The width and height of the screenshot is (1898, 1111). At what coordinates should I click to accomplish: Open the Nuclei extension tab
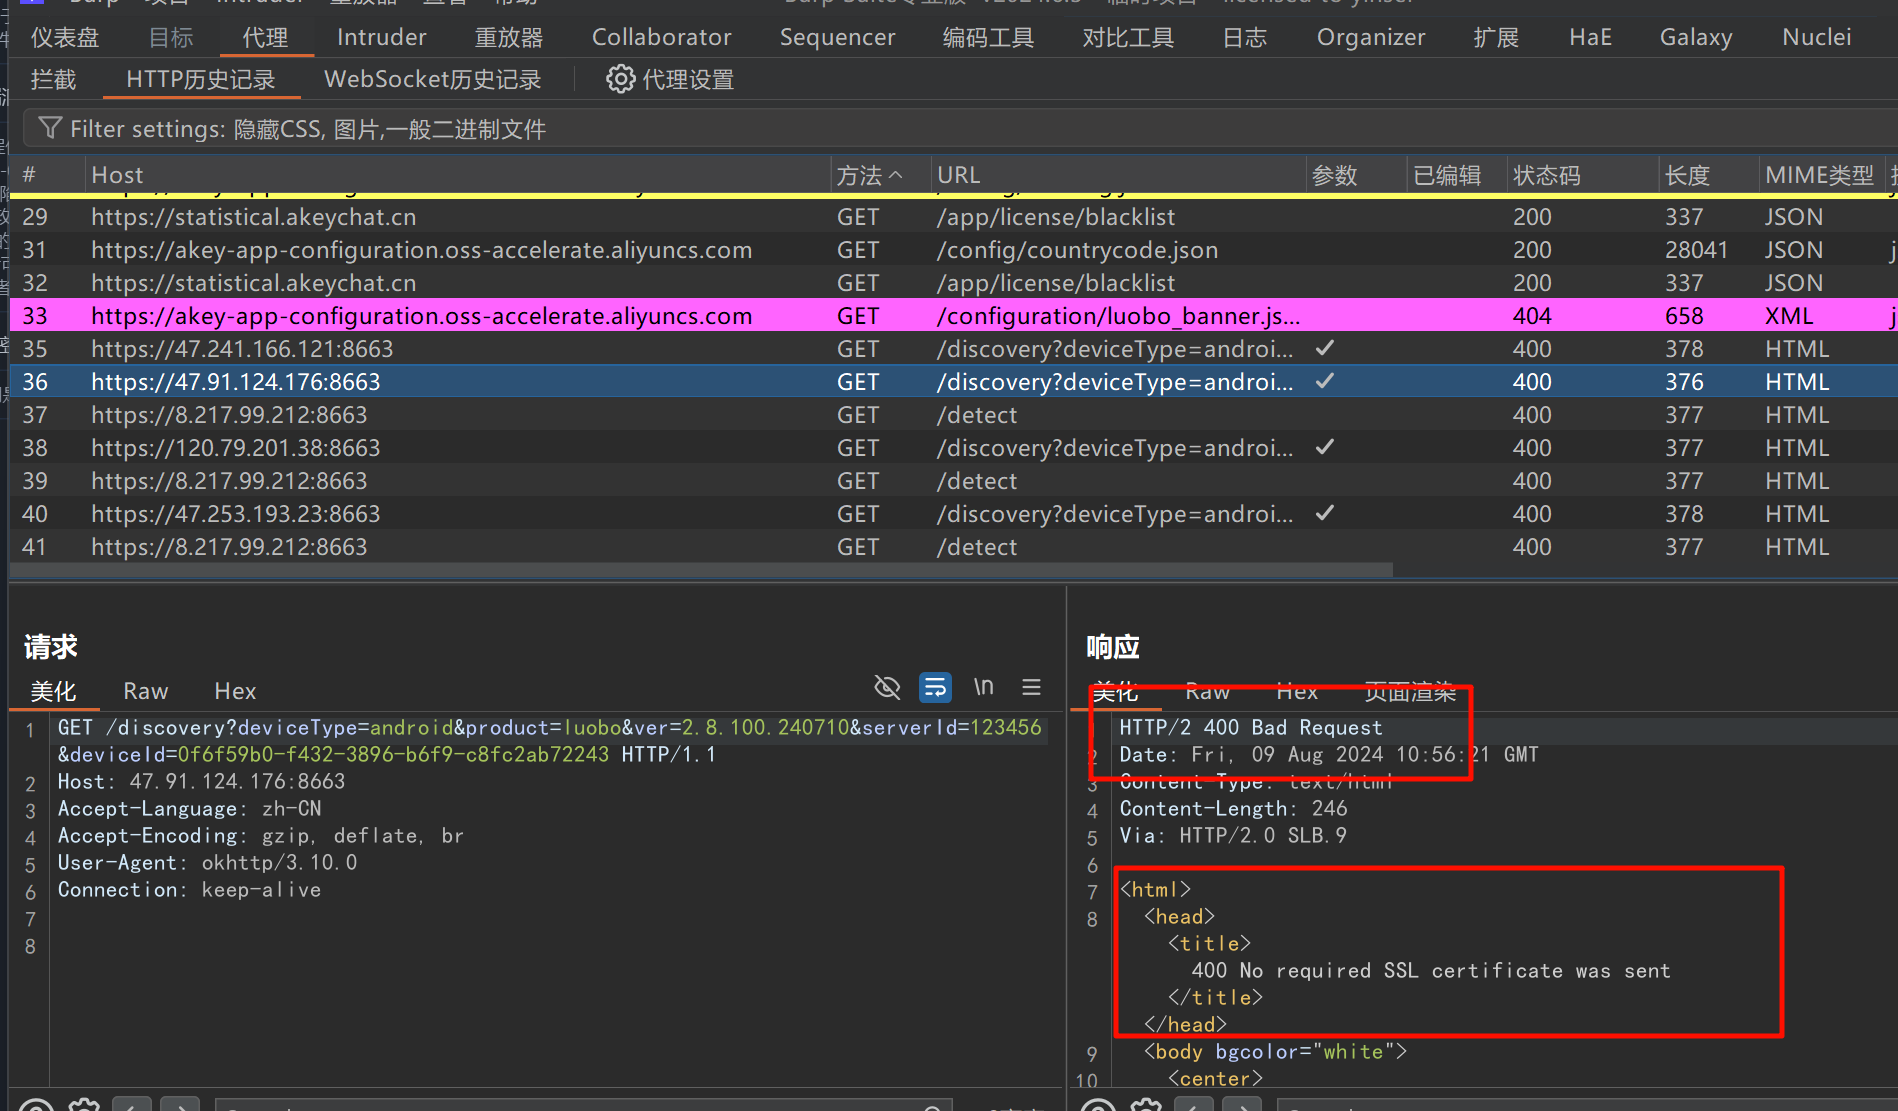pyautogui.click(x=1816, y=37)
